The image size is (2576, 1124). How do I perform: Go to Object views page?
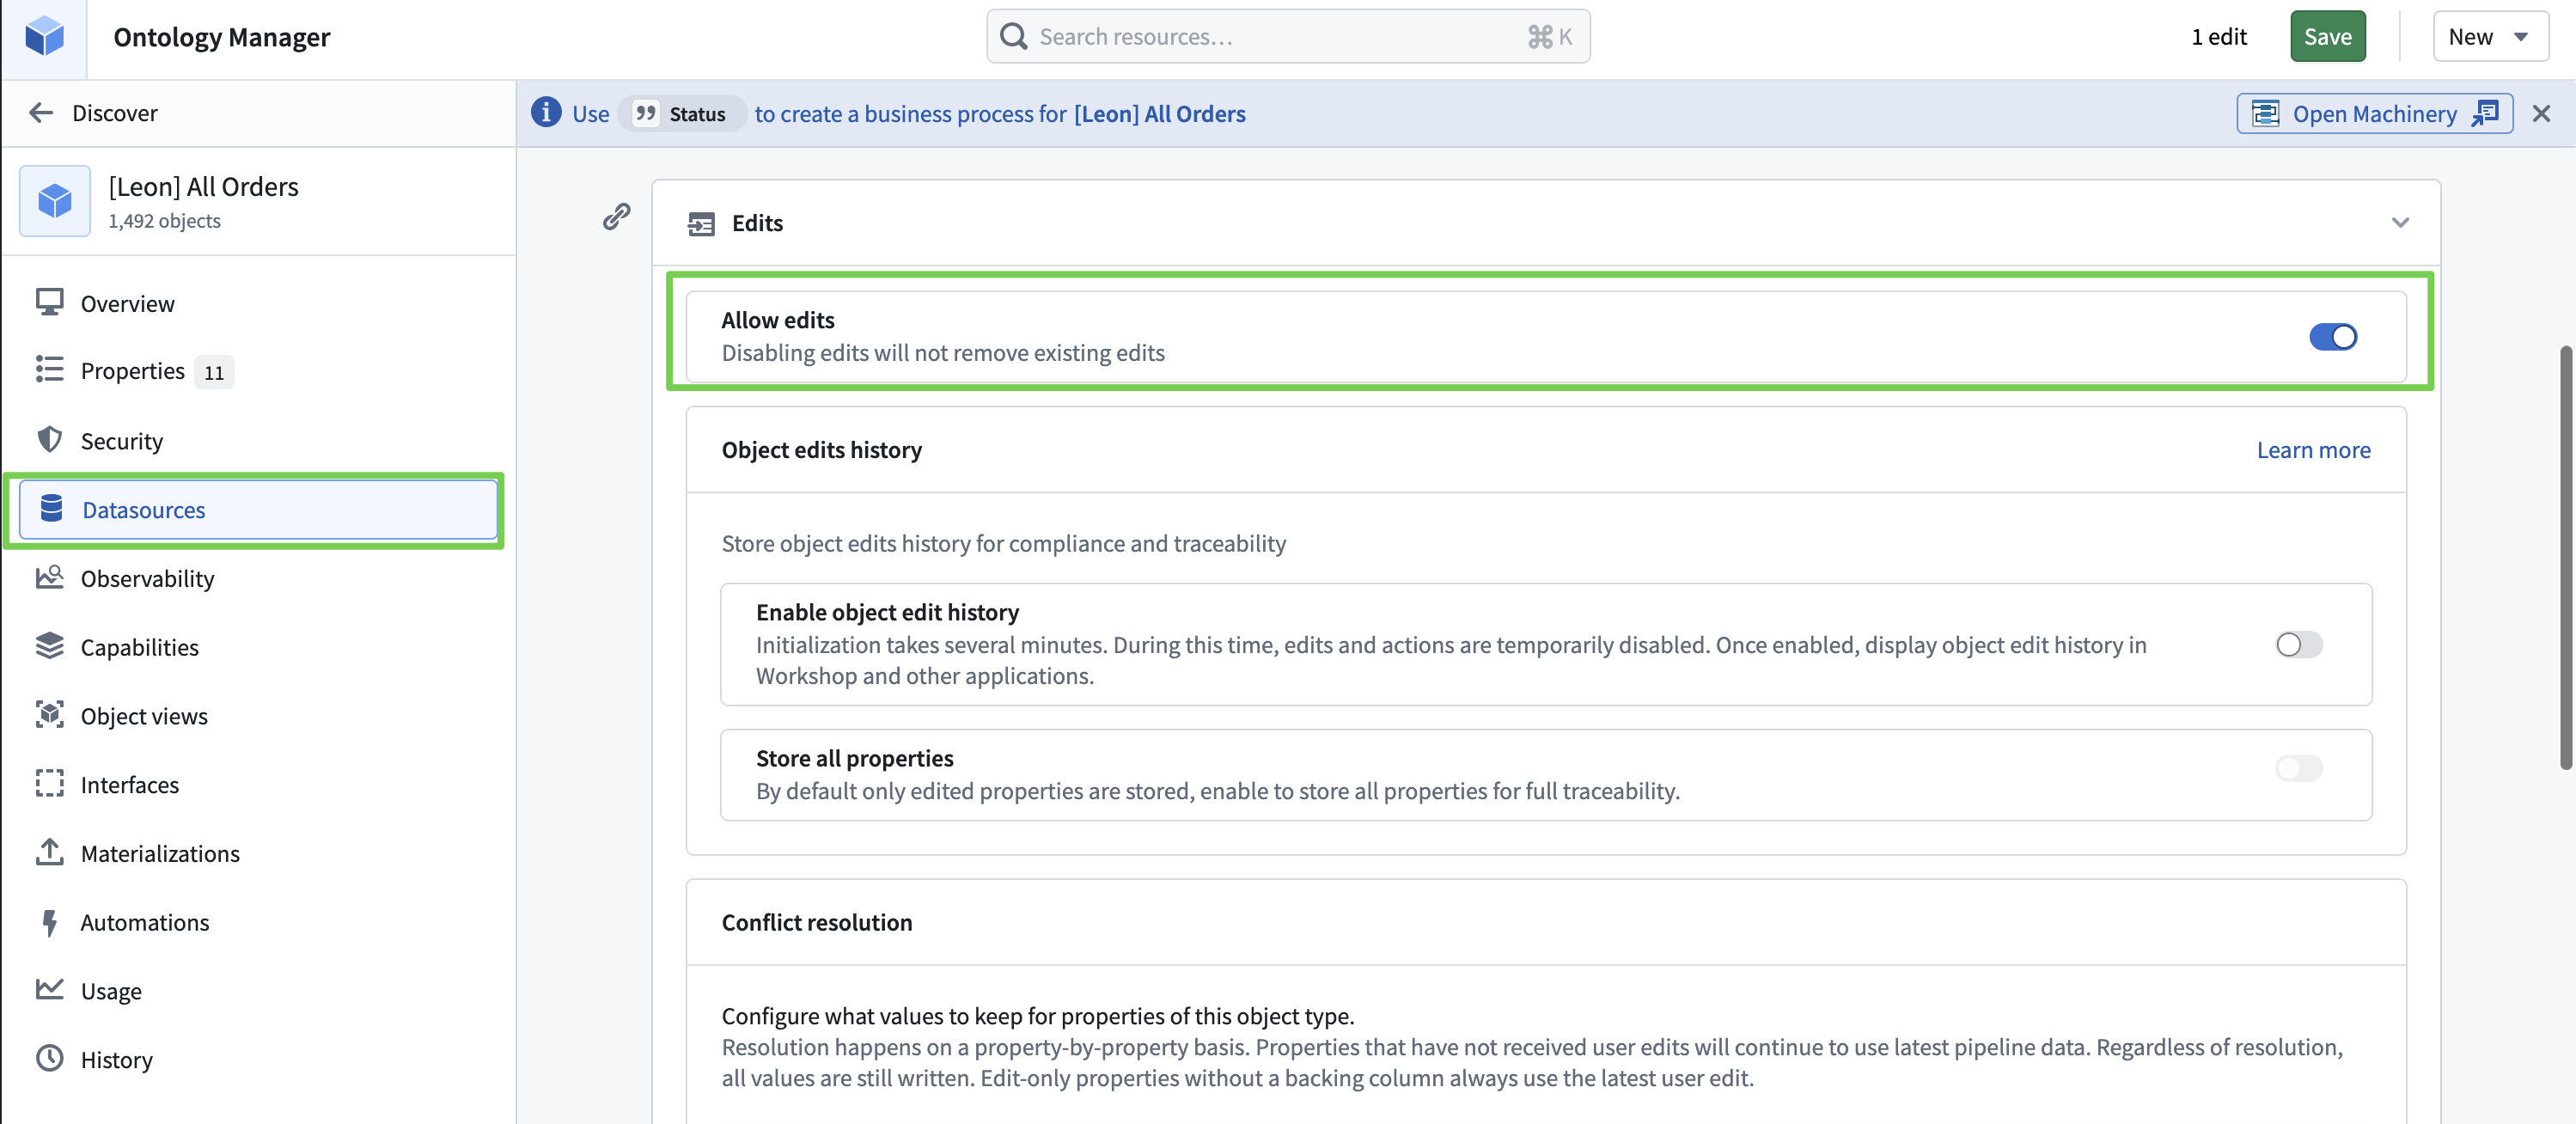(x=144, y=716)
